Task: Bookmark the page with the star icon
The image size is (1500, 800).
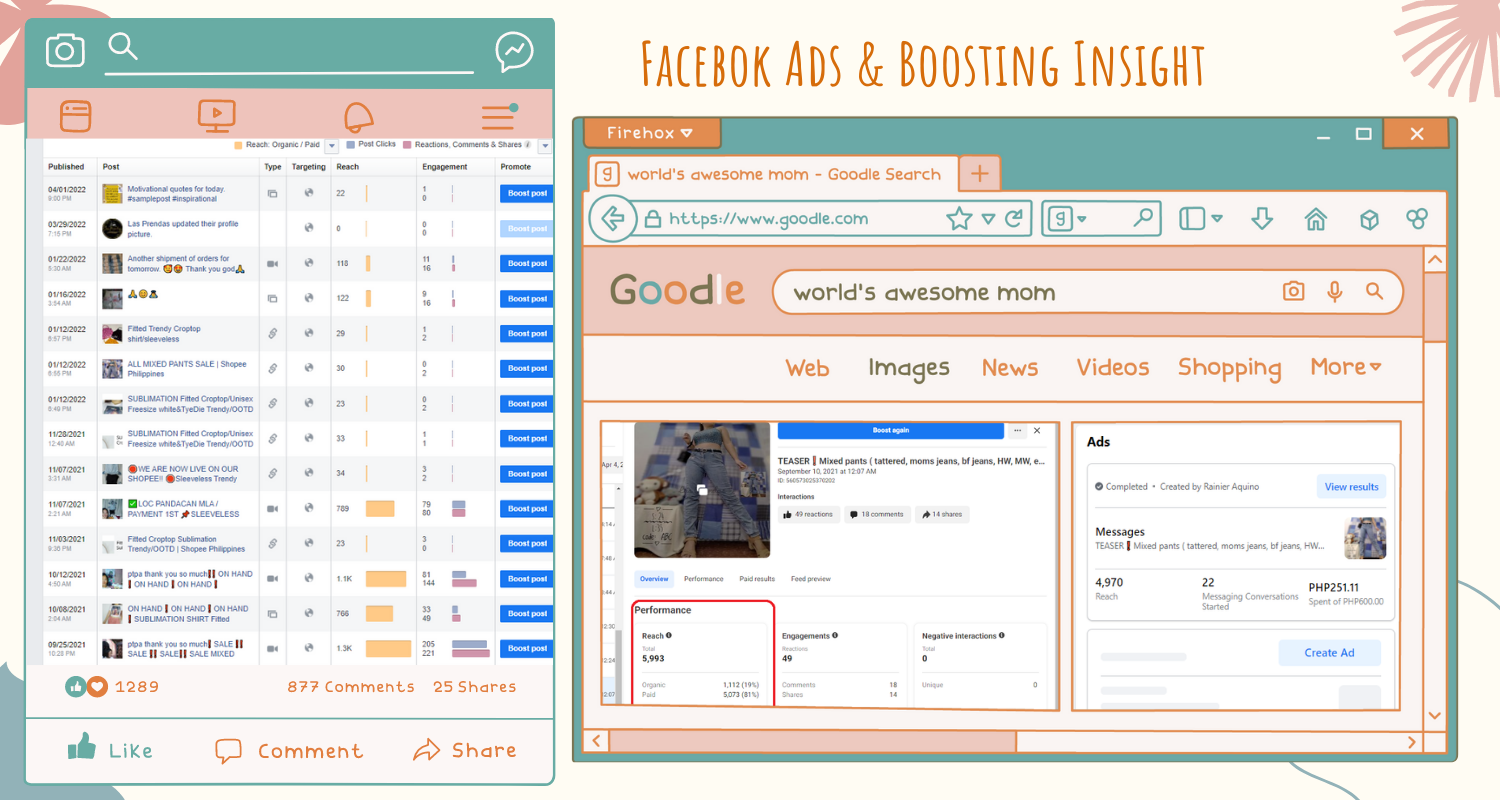Action: coord(959,219)
